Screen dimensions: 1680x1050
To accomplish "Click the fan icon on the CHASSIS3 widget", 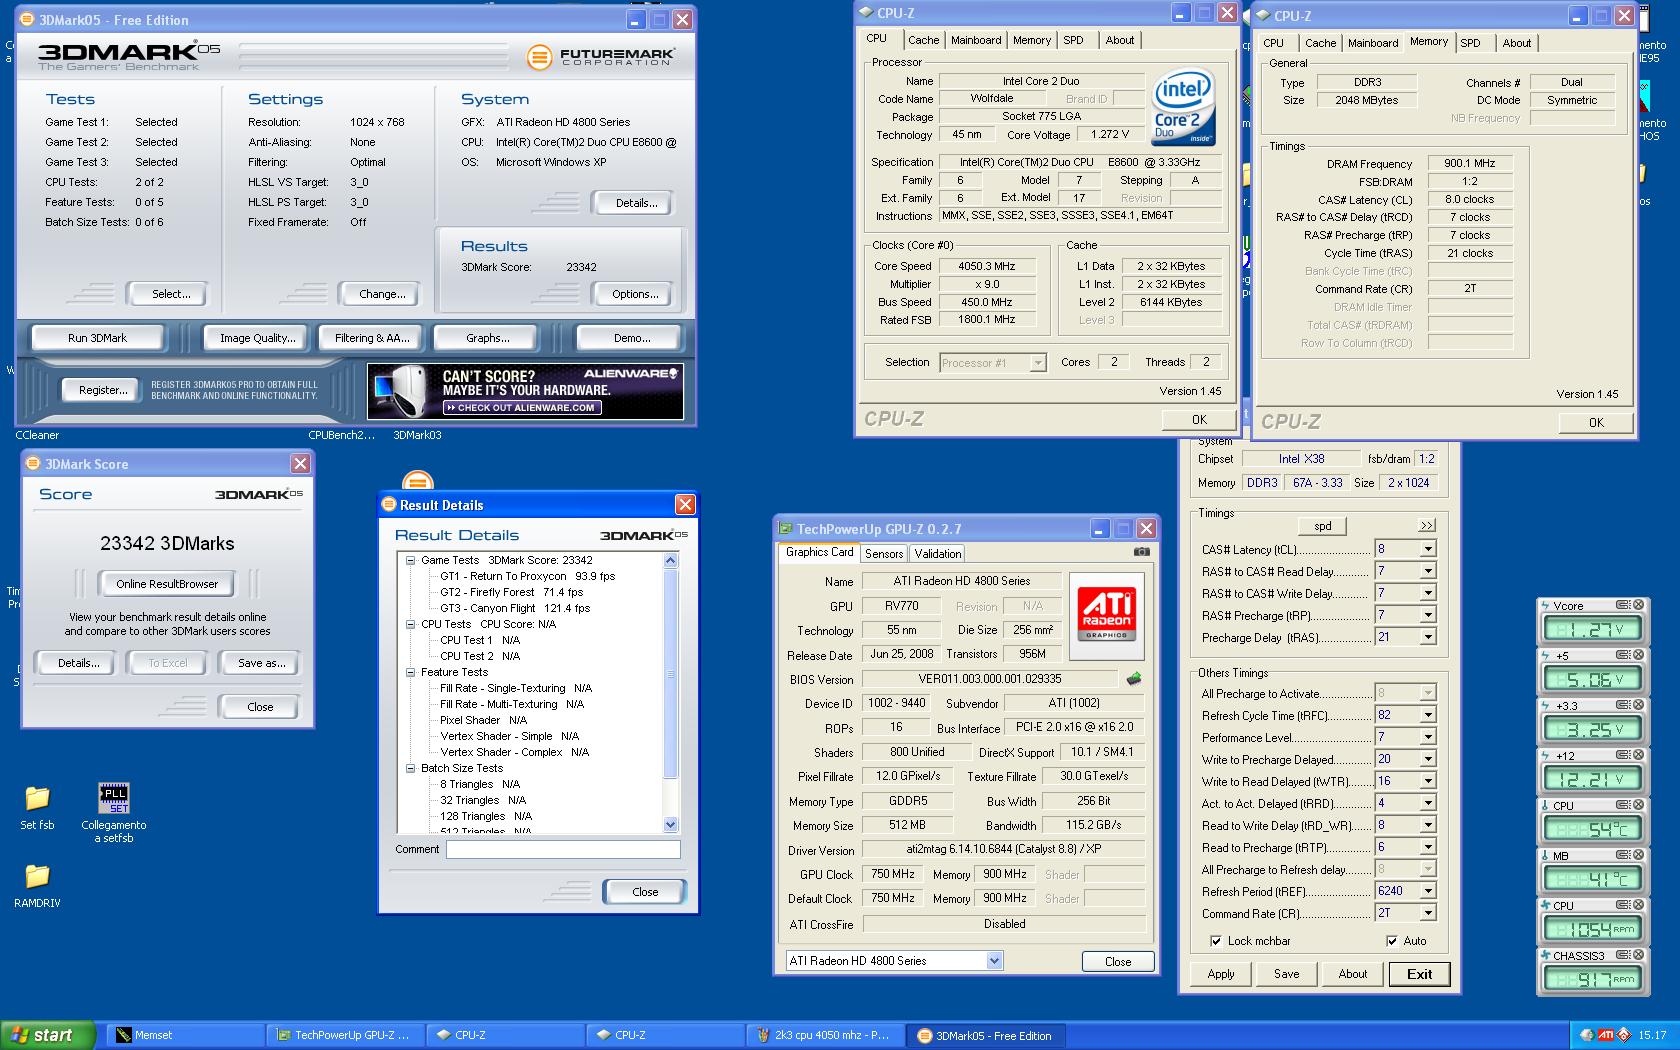I will (1545, 955).
